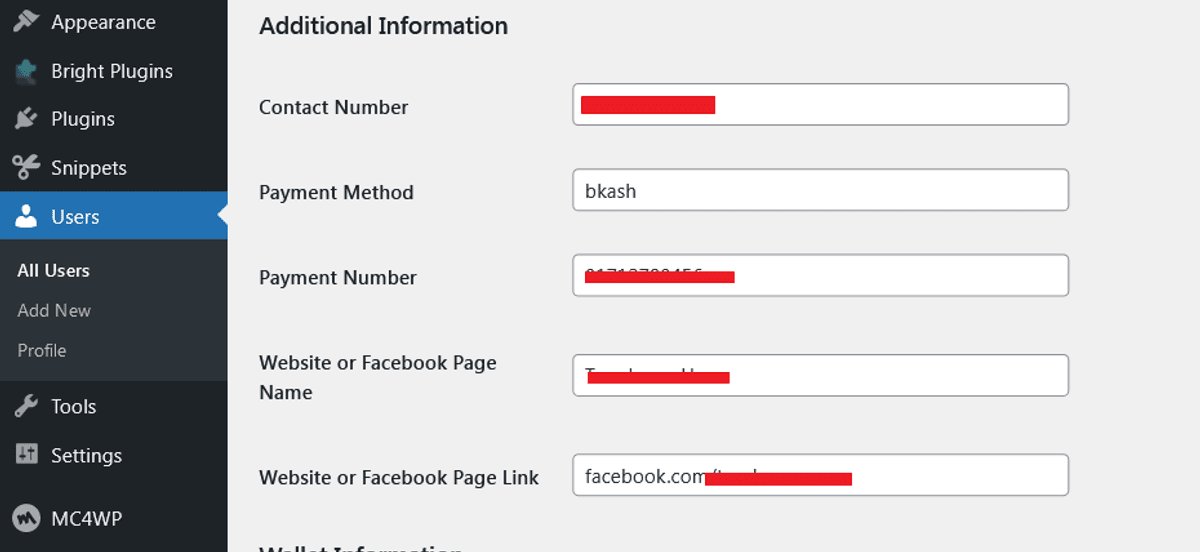Focus the Contact Number field

(821, 105)
